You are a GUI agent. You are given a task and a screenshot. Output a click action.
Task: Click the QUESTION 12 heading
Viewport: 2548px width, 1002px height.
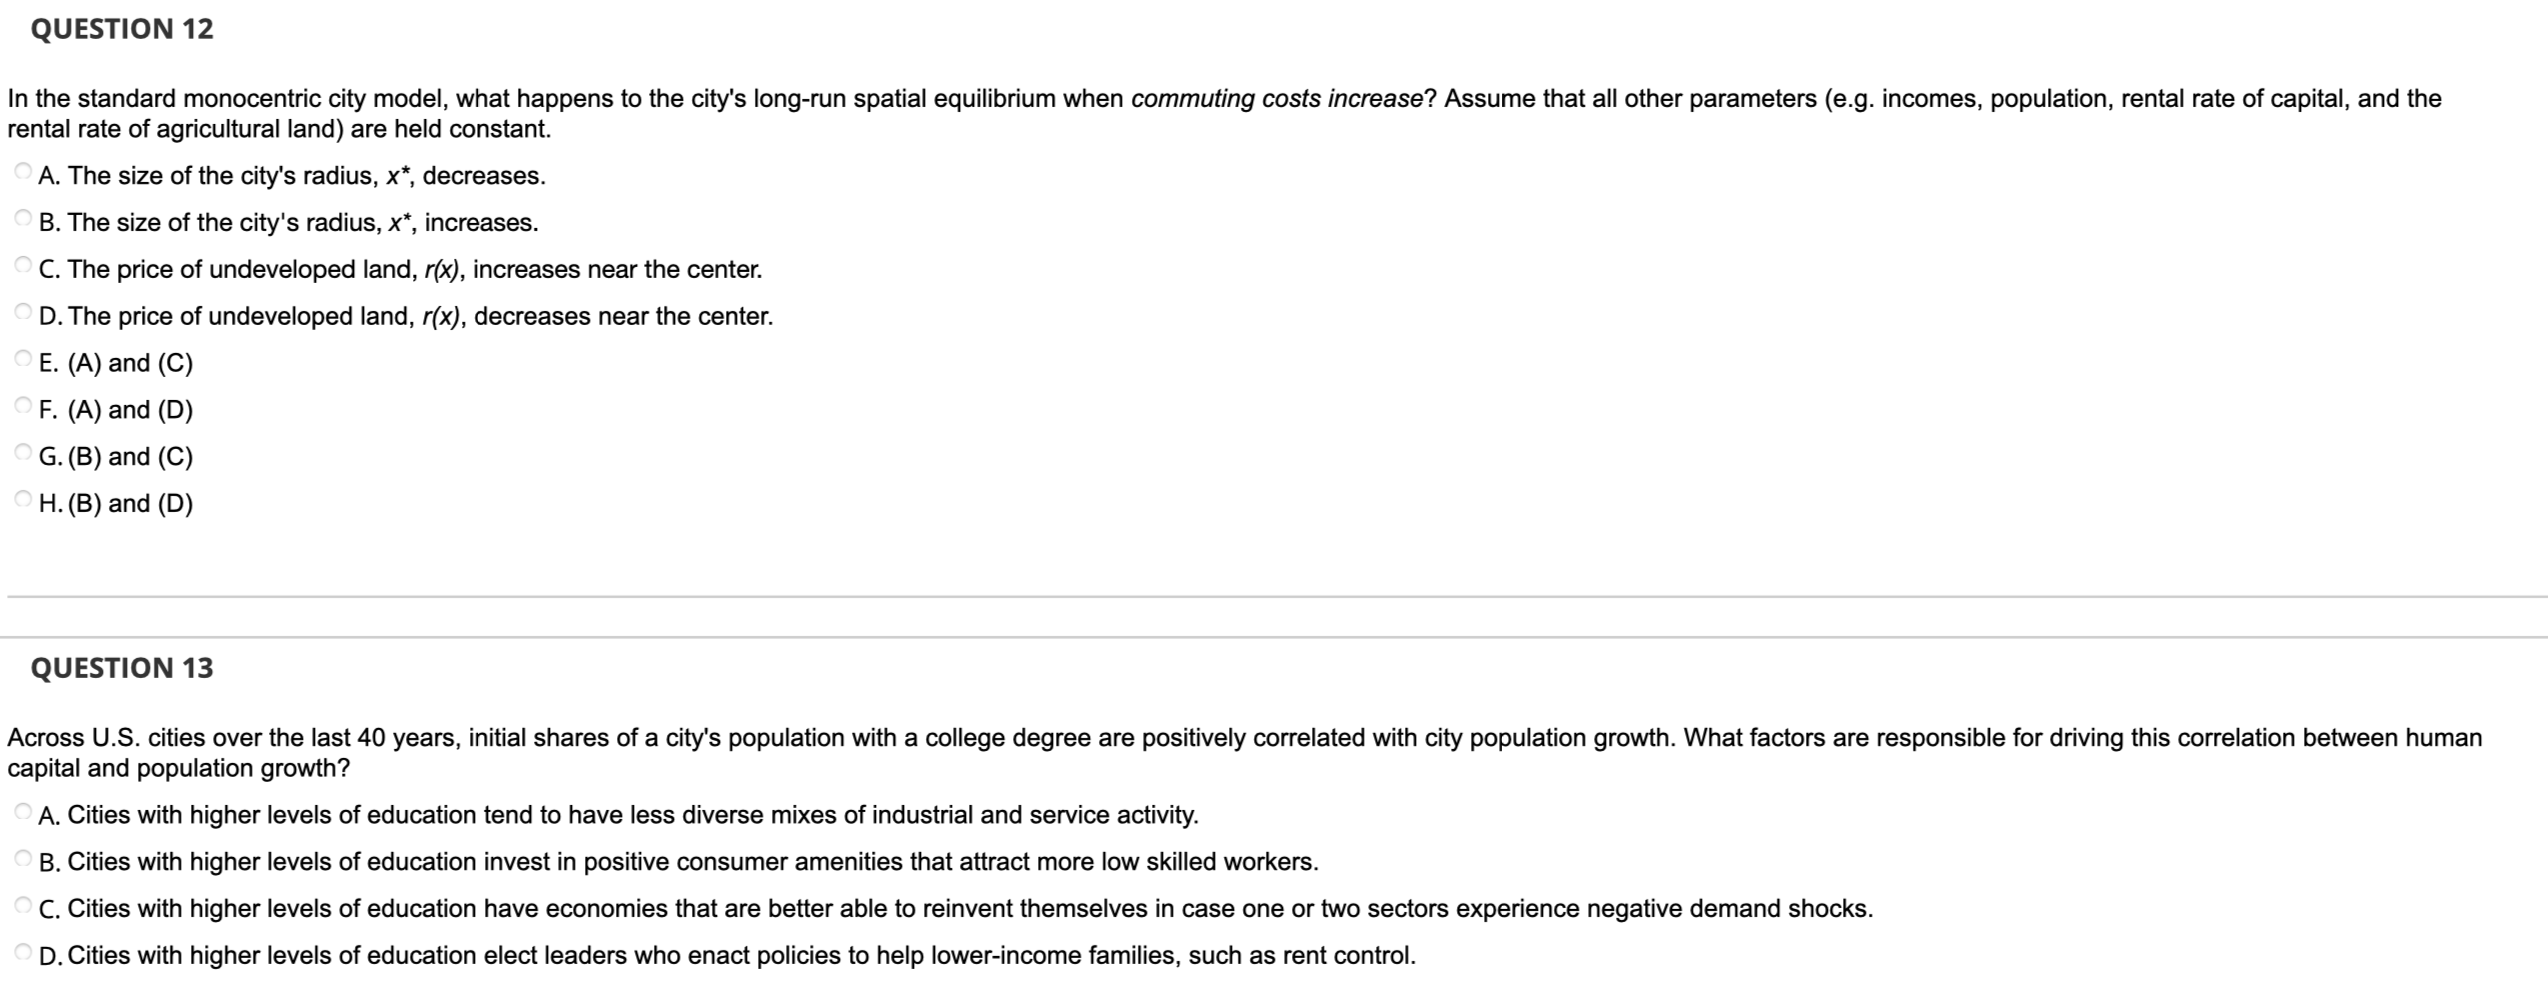(120, 28)
